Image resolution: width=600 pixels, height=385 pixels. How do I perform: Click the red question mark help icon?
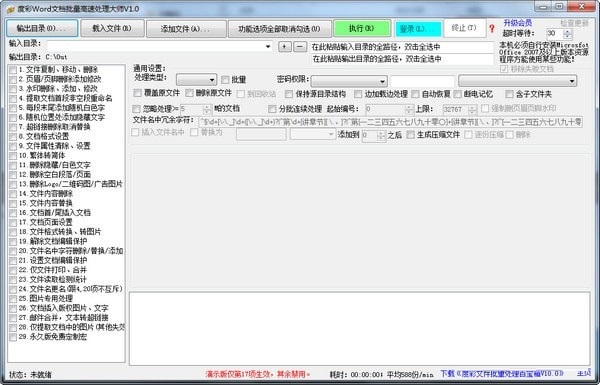(492, 28)
